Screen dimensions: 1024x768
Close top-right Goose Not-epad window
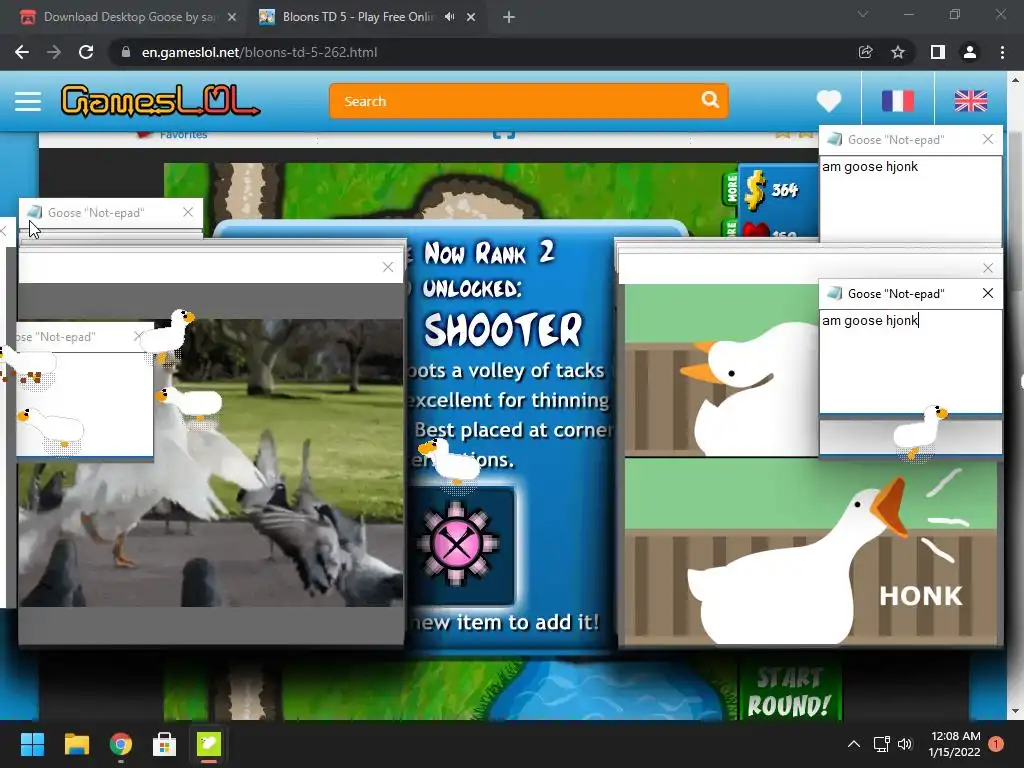pos(987,139)
